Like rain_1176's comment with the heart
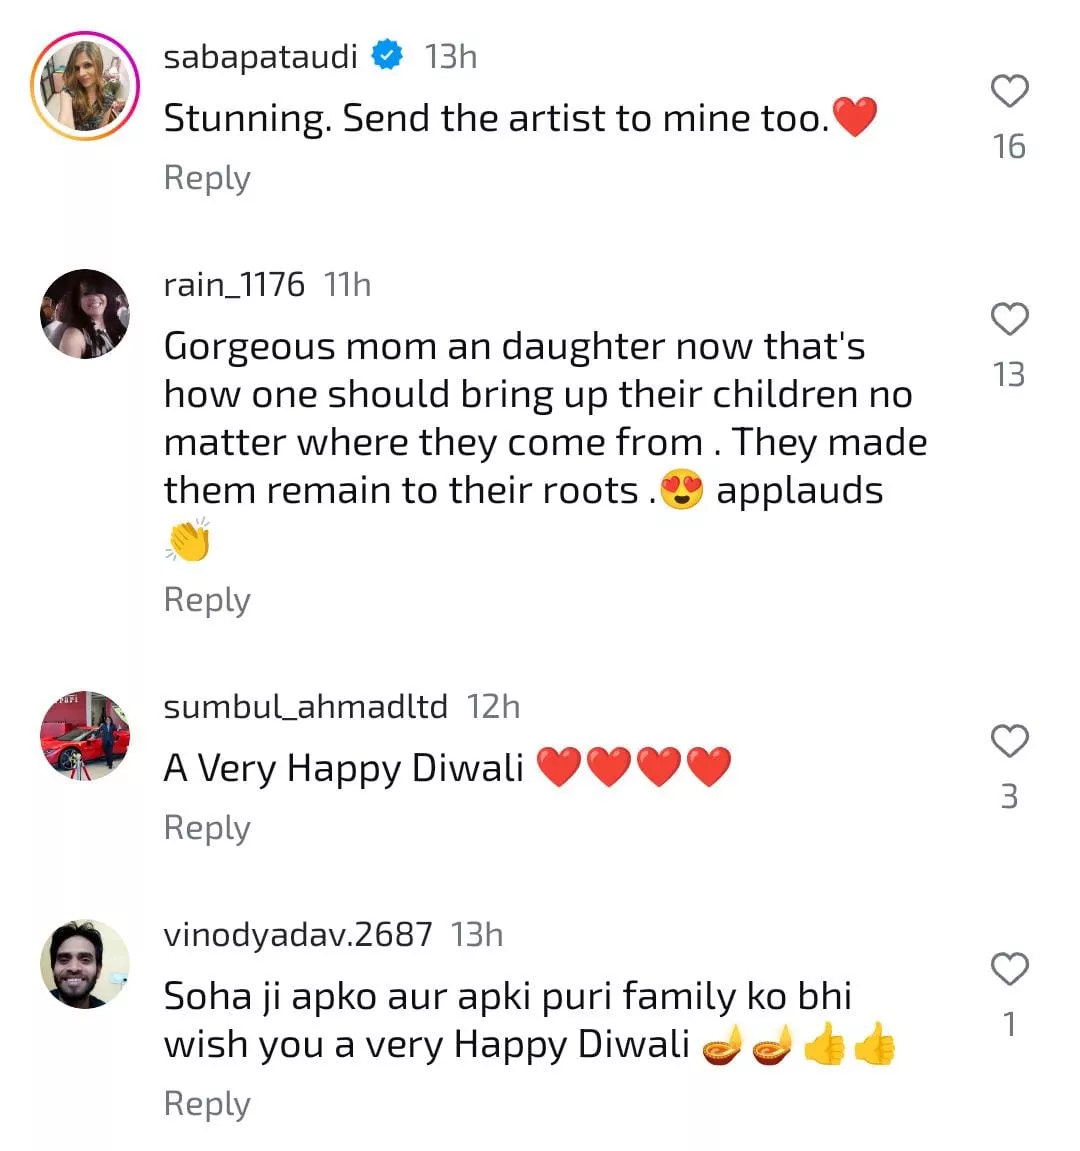 pyautogui.click(x=1009, y=319)
